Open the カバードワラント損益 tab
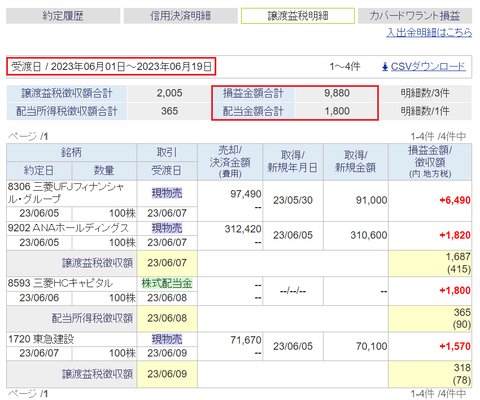Image resolution: width=480 pixels, height=400 pixels. tap(415, 16)
